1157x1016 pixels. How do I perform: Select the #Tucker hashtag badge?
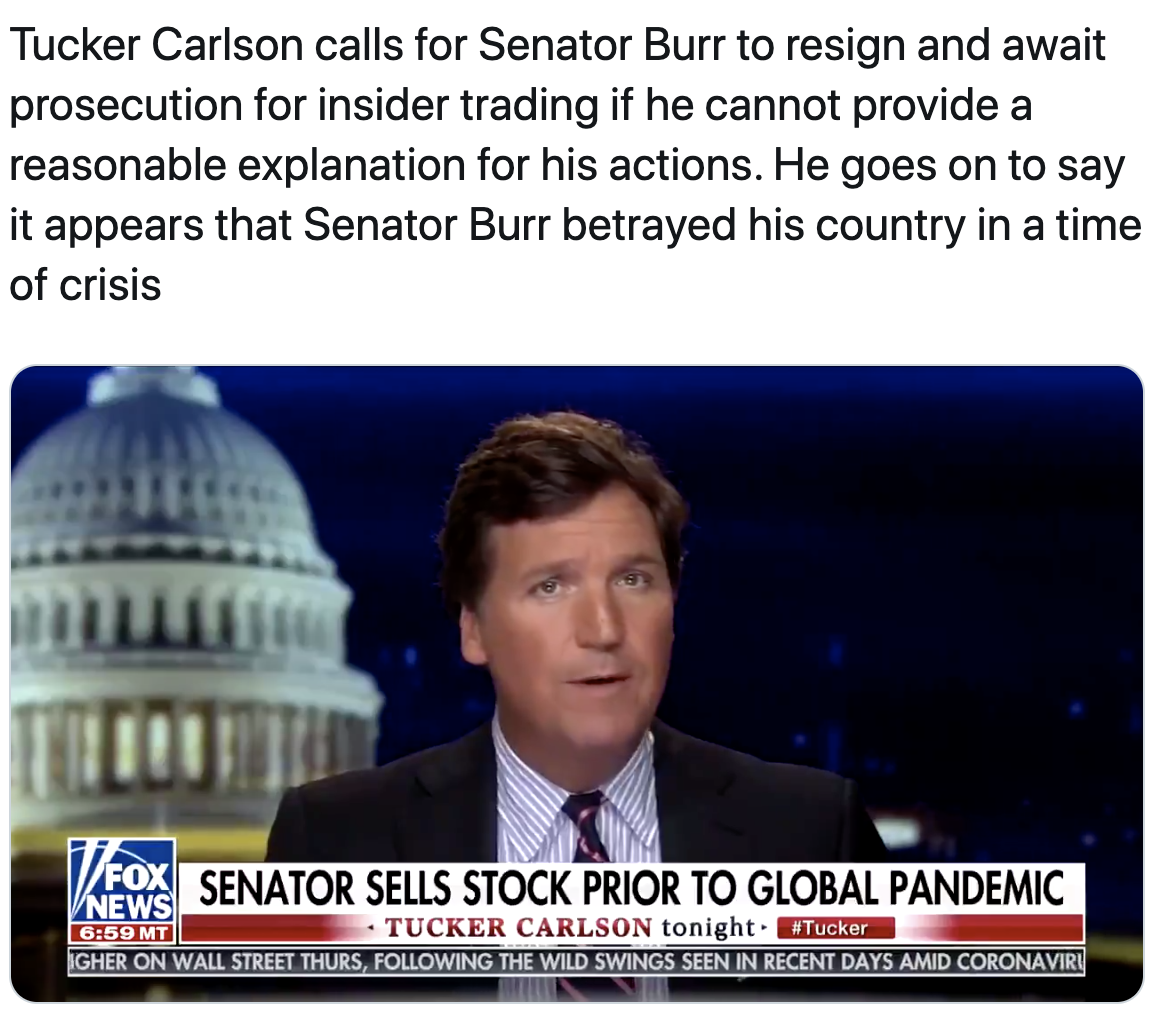tap(835, 928)
